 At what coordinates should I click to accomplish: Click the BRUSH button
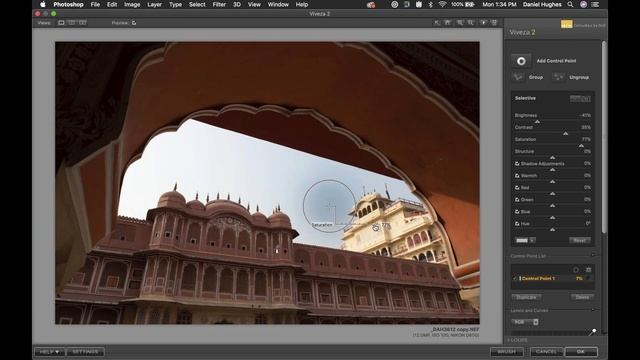point(507,352)
